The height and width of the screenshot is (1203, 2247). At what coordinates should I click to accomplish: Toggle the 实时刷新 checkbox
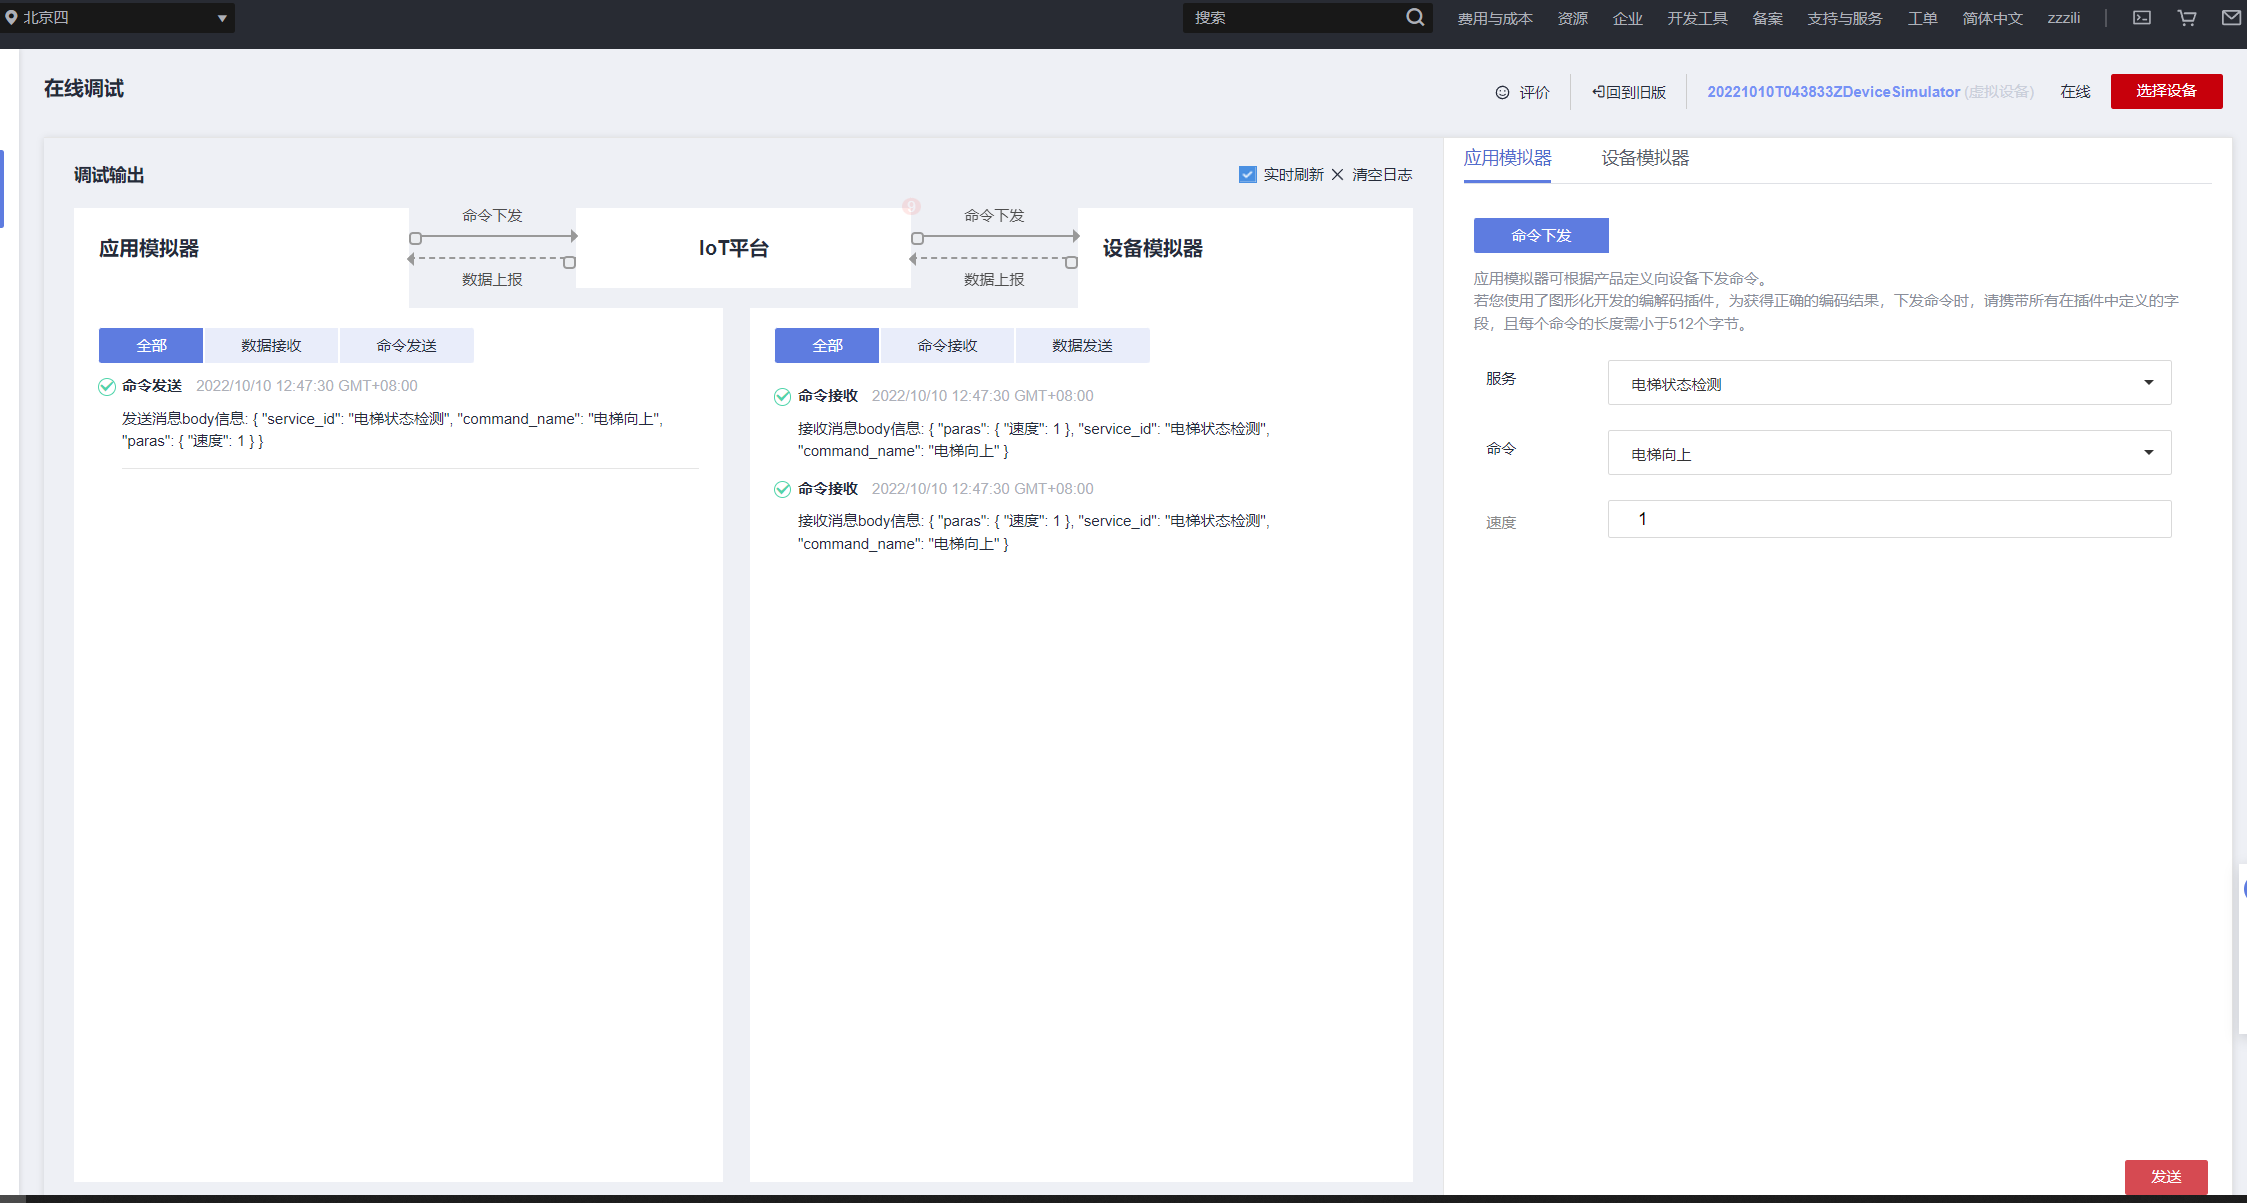coord(1247,175)
